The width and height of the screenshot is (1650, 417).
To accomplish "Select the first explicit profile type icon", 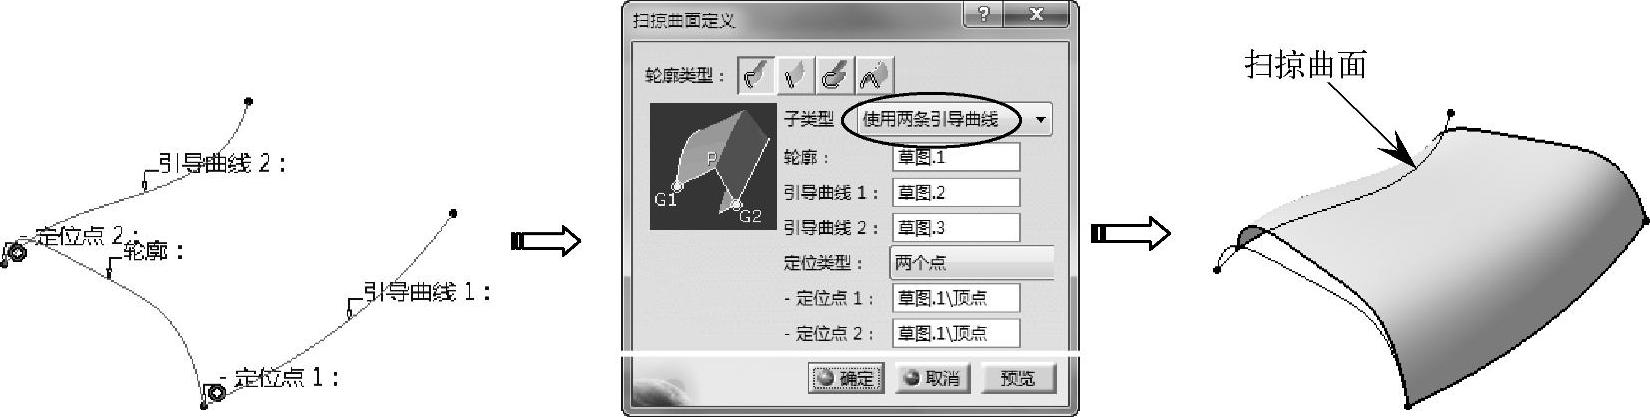I will (756, 75).
